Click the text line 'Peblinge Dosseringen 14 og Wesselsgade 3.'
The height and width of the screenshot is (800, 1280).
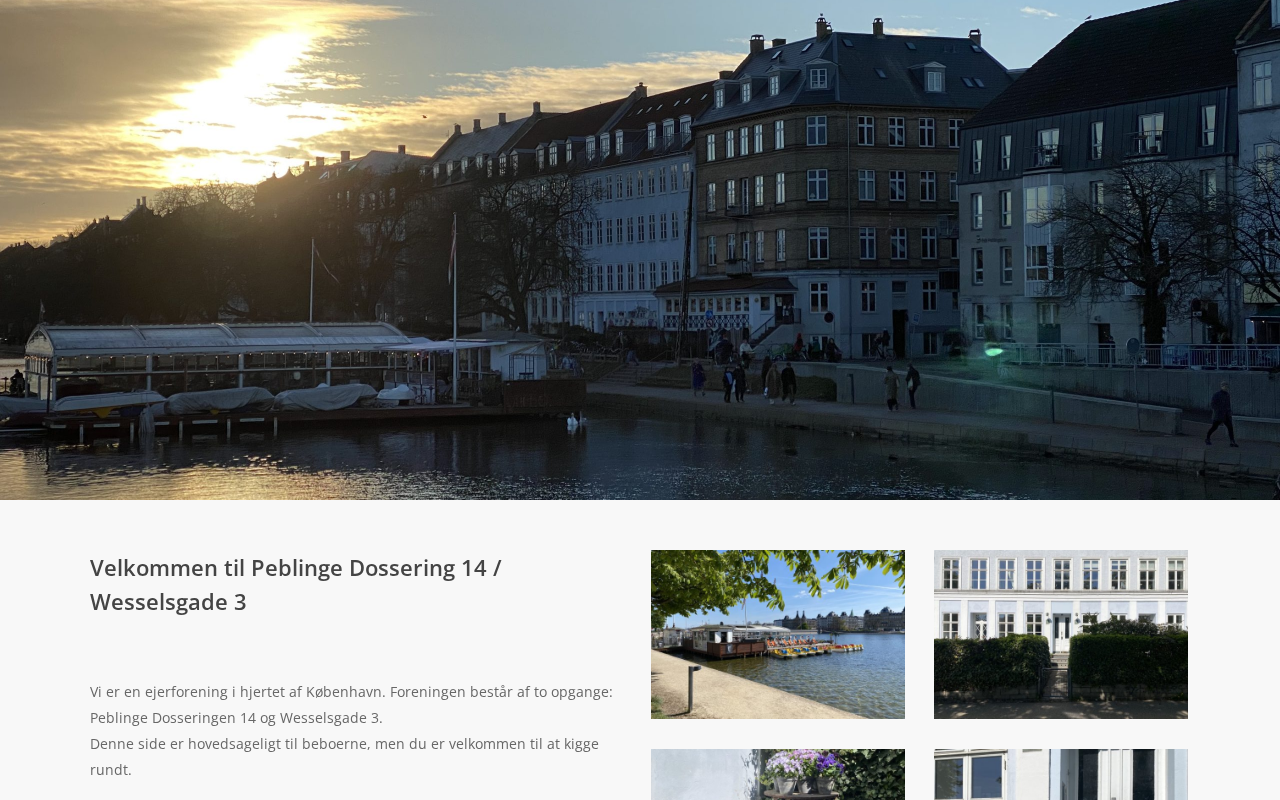click(236, 718)
